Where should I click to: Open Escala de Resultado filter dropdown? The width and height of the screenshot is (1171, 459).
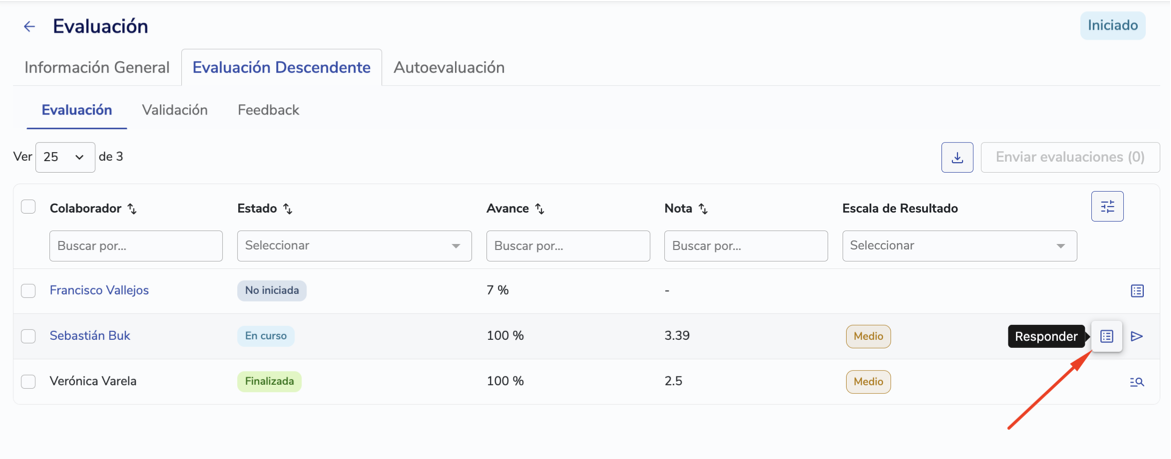point(960,246)
